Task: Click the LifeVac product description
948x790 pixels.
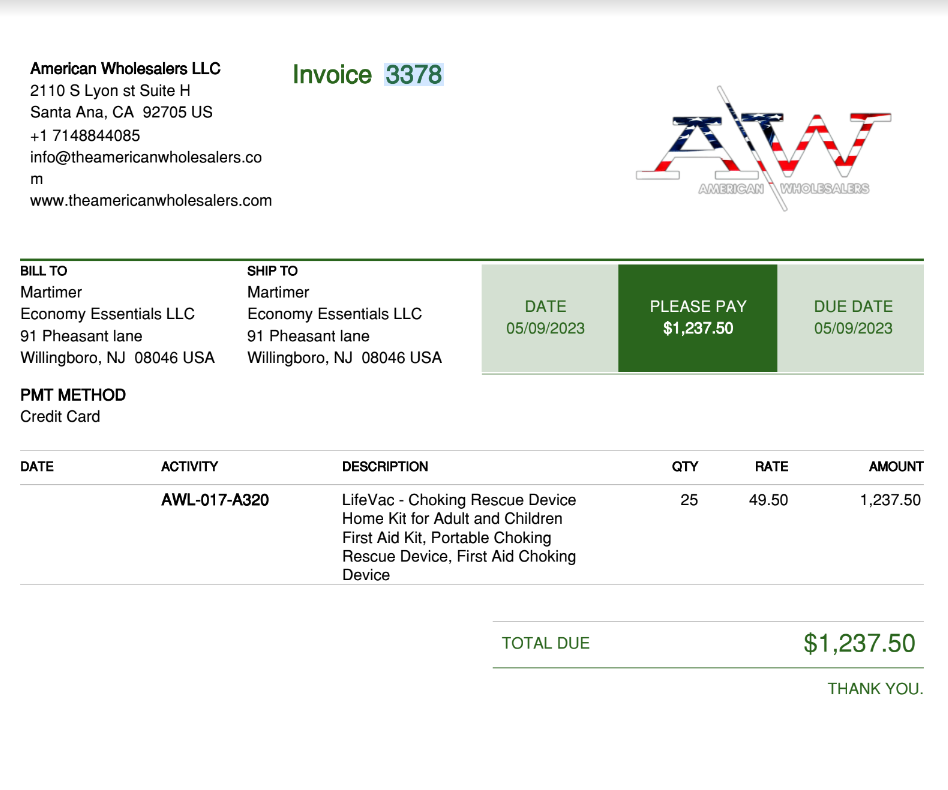Action: 459,537
